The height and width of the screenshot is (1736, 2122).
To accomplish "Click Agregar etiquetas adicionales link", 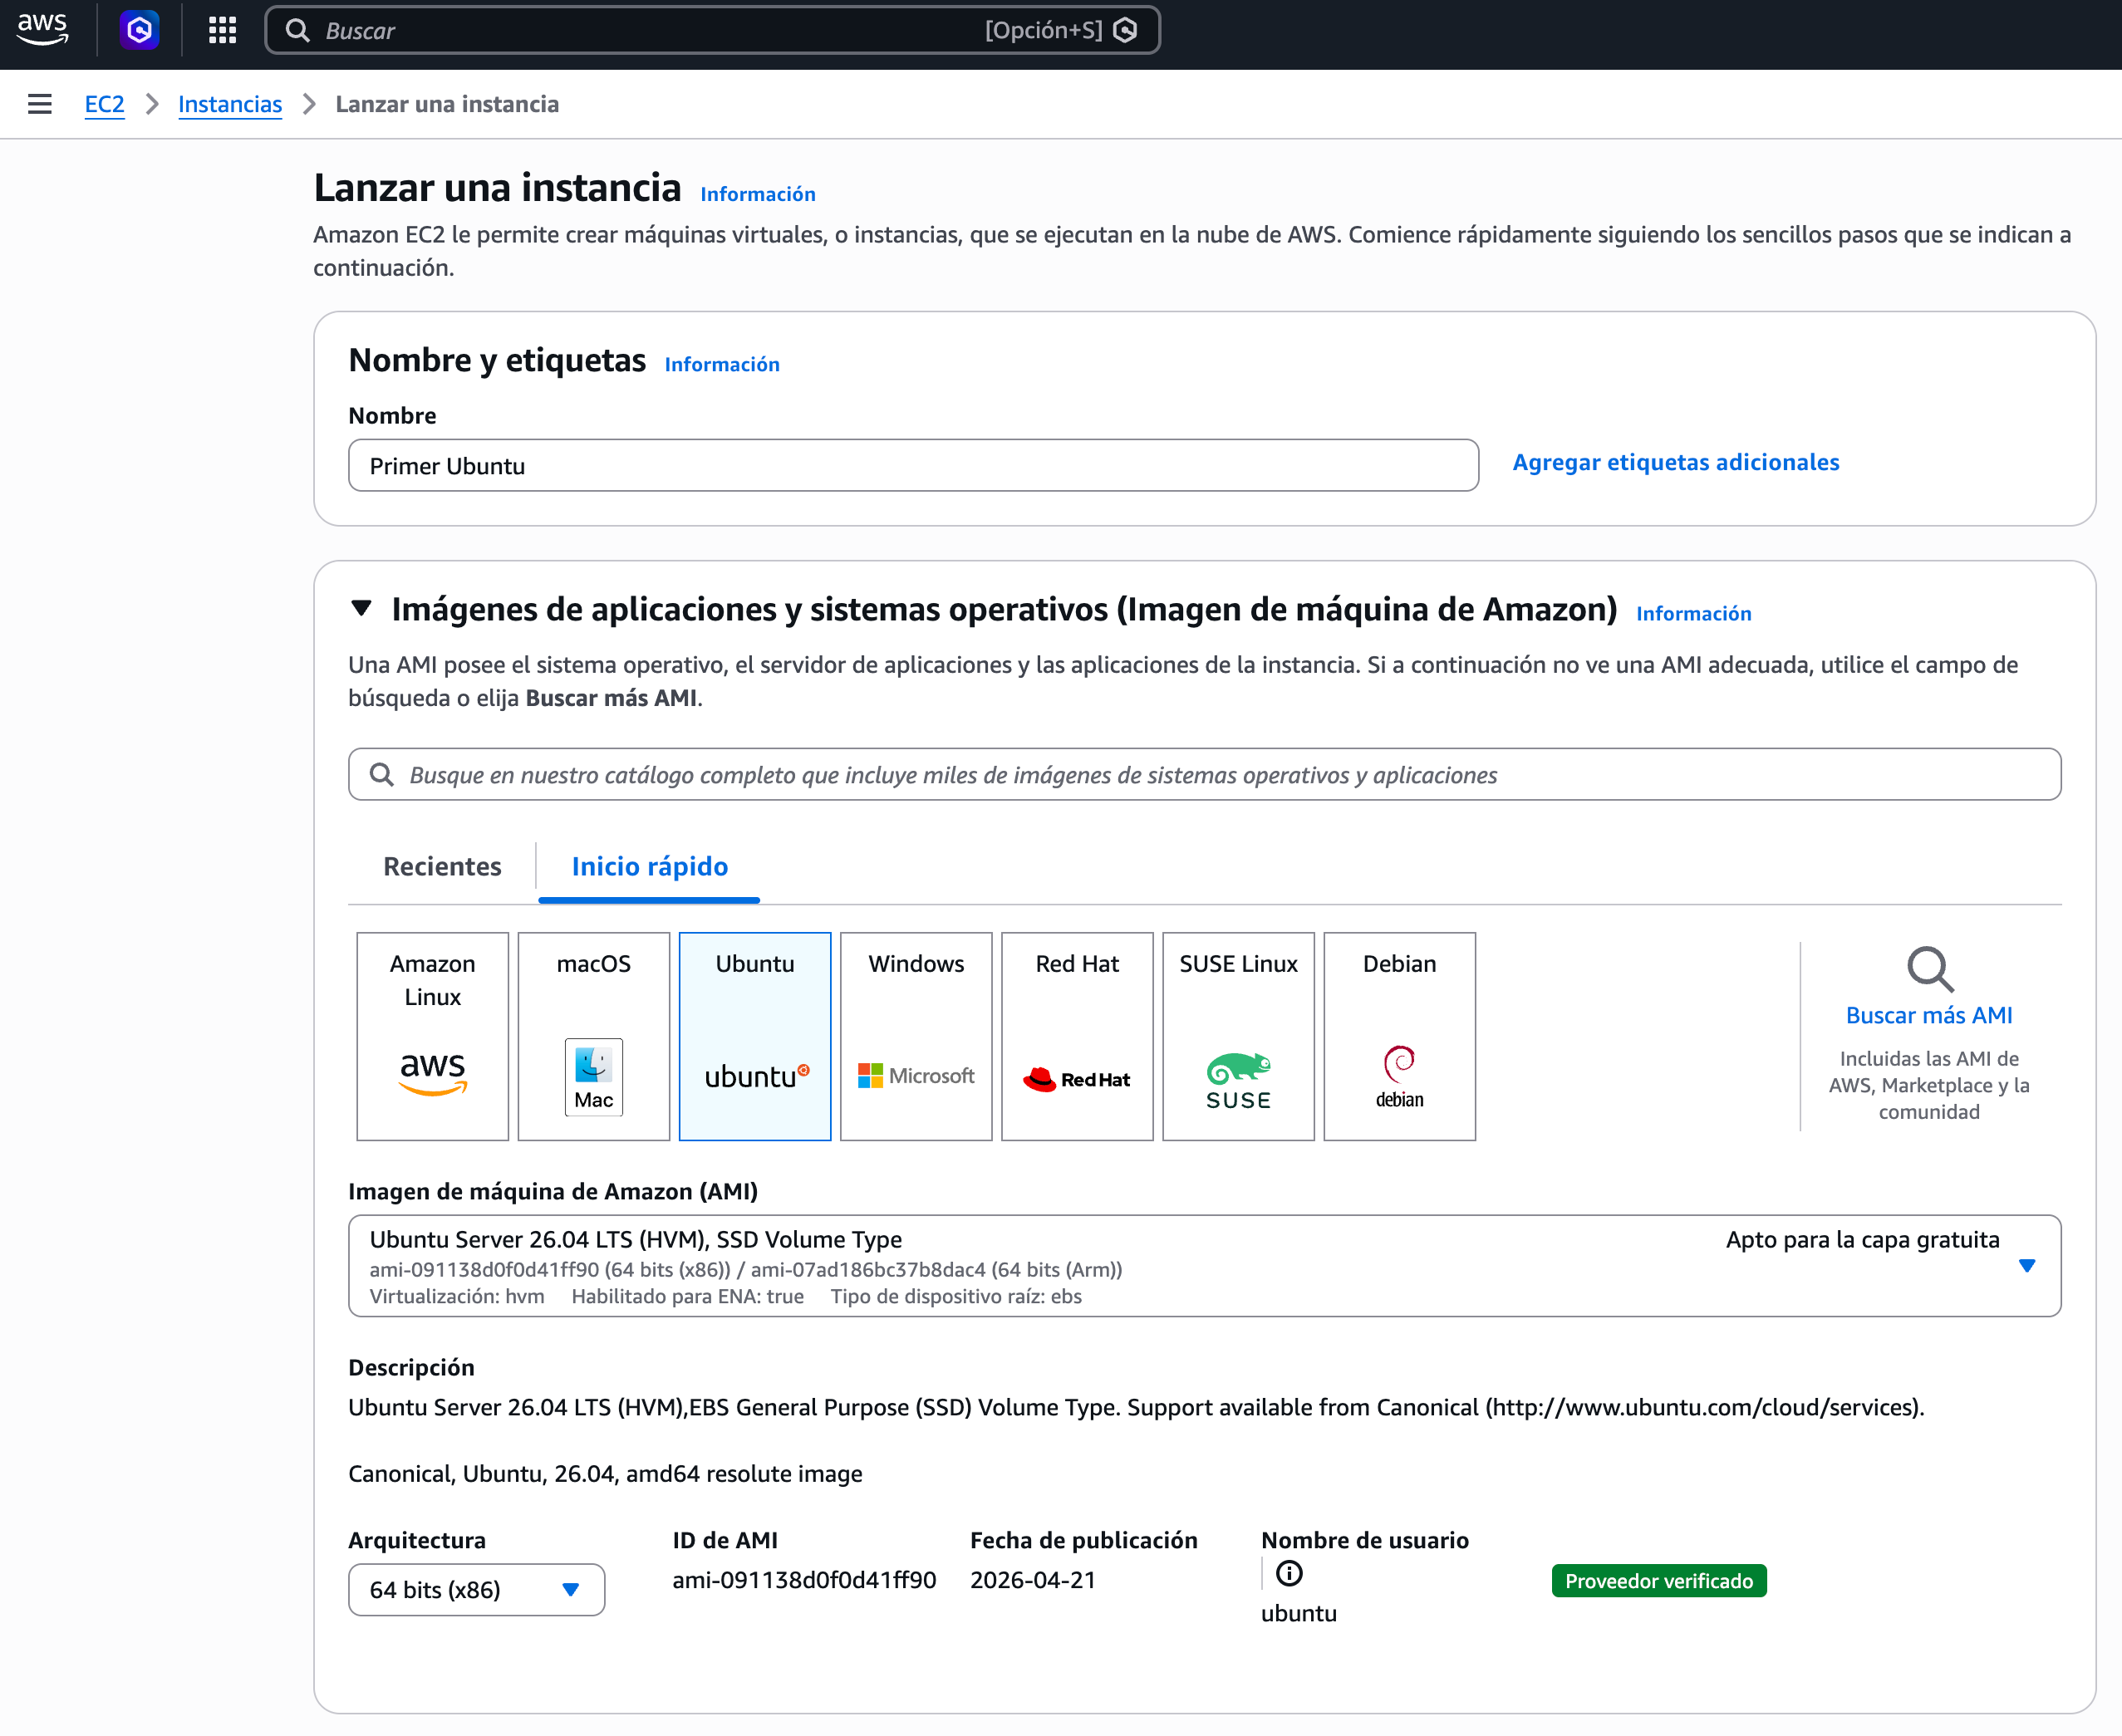I will click(1675, 462).
